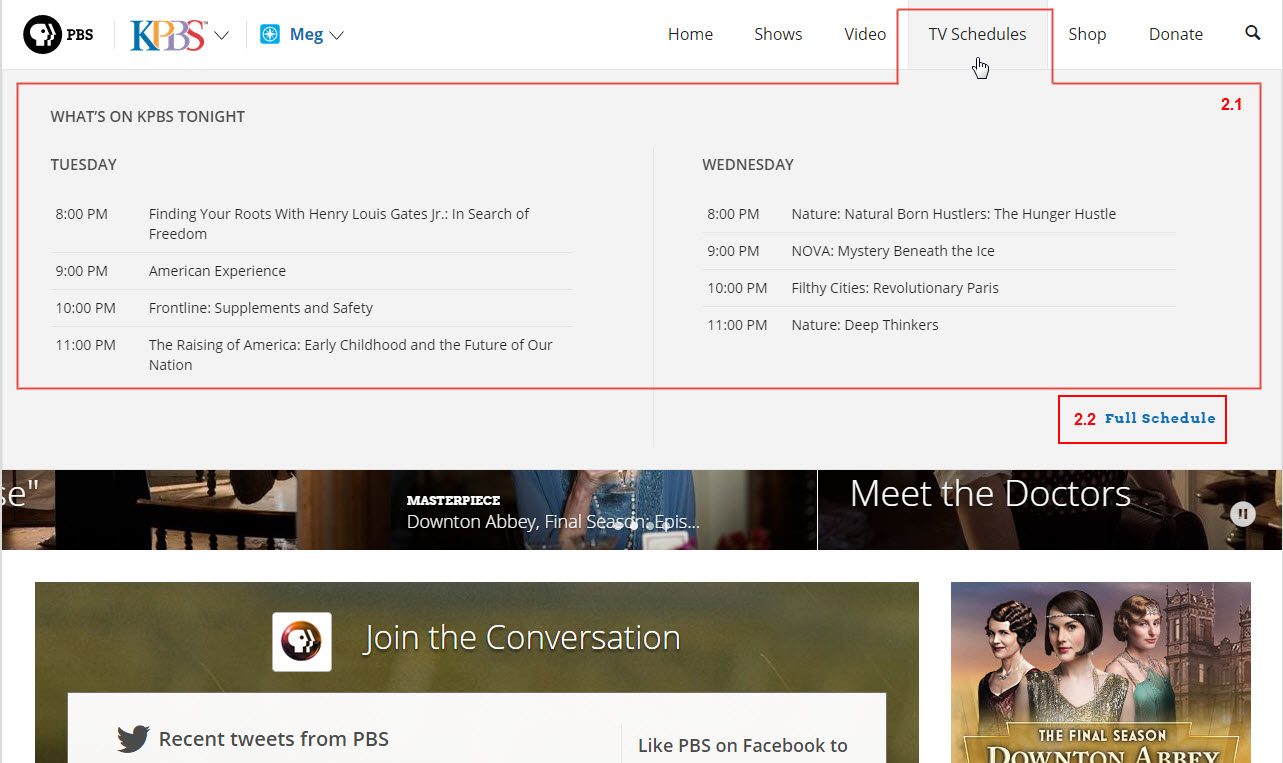This screenshot has width=1283, height=763.
Task: Click the PBS avatar in Join the Conversation
Action: [x=302, y=642]
